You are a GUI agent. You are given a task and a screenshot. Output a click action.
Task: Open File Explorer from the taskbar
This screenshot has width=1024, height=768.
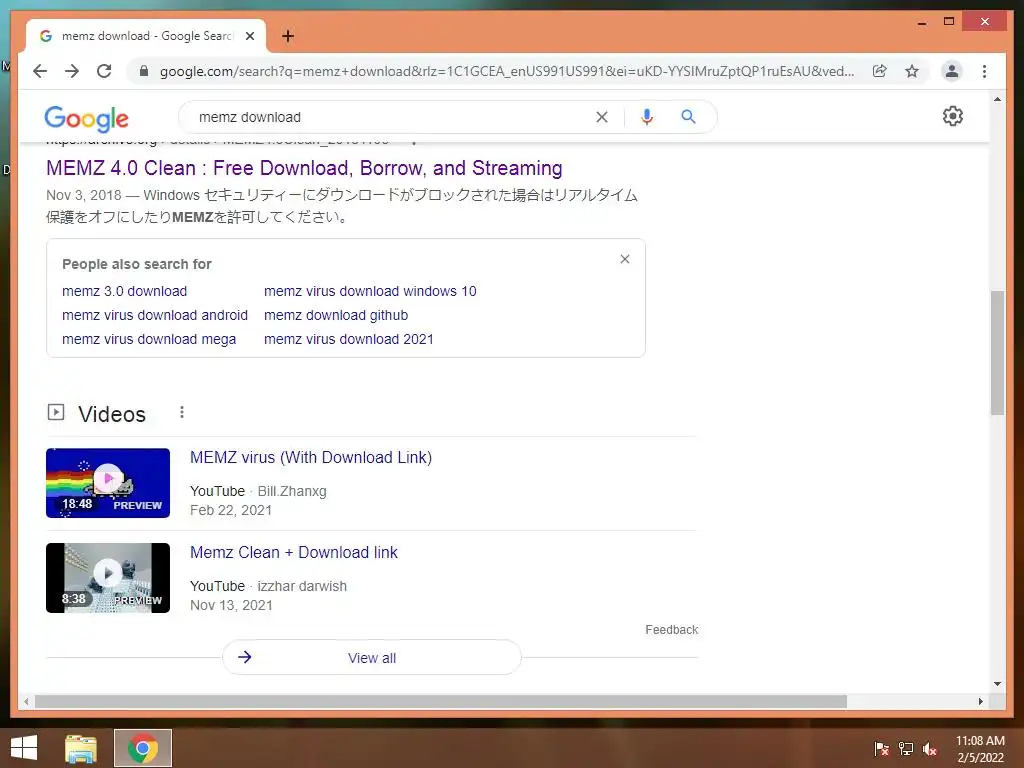coord(81,748)
